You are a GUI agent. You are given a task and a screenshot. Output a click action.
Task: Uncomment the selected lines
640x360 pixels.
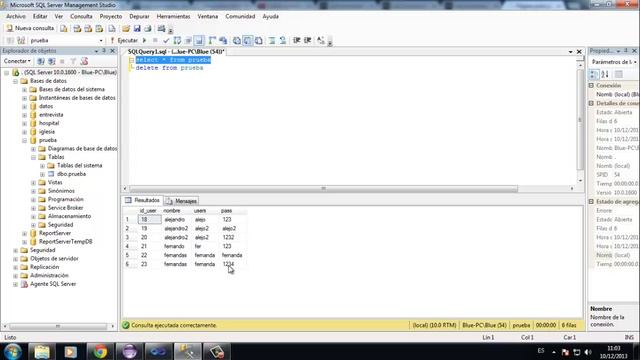click(x=283, y=40)
